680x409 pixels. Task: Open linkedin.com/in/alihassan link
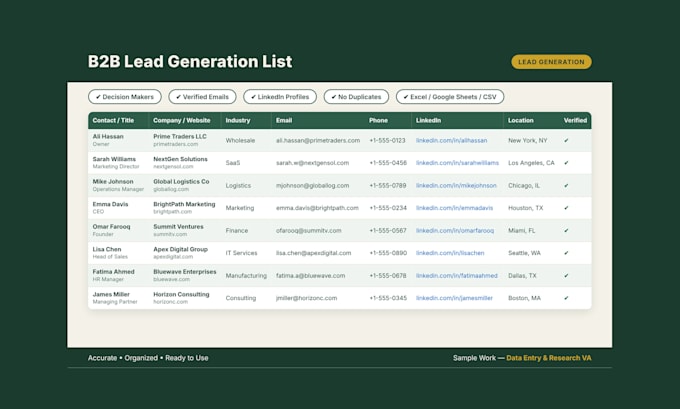point(451,141)
